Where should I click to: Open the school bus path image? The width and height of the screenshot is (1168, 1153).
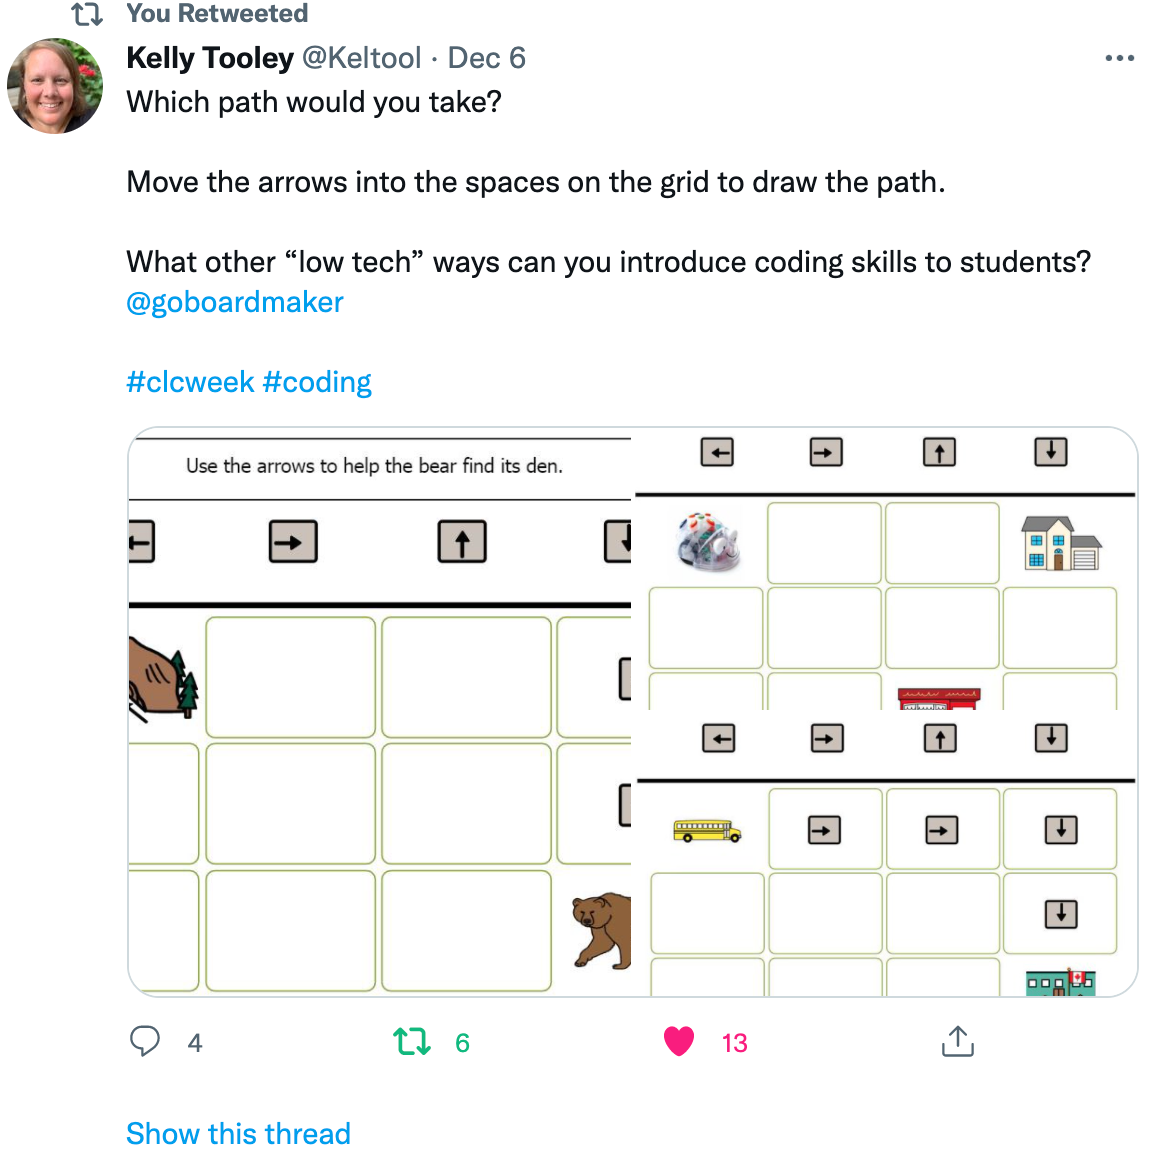(x=886, y=855)
